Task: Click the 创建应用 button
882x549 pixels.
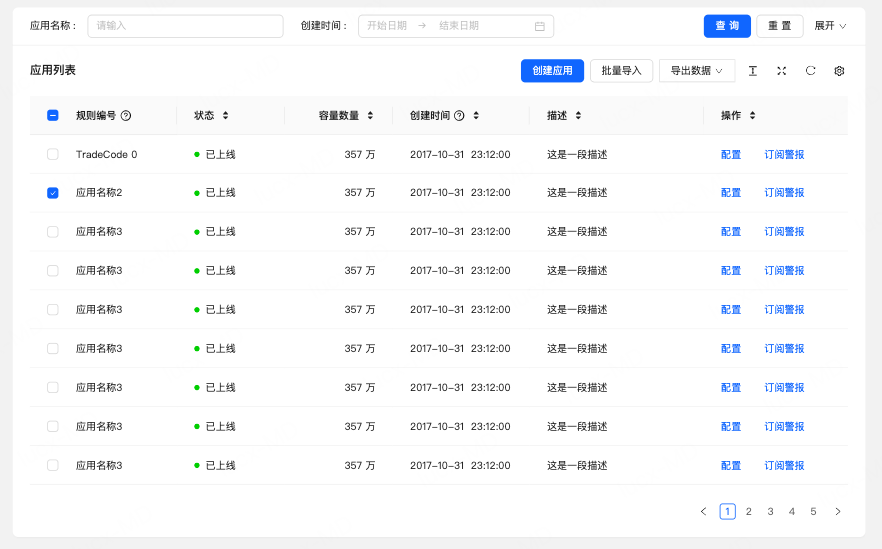Action: 552,71
